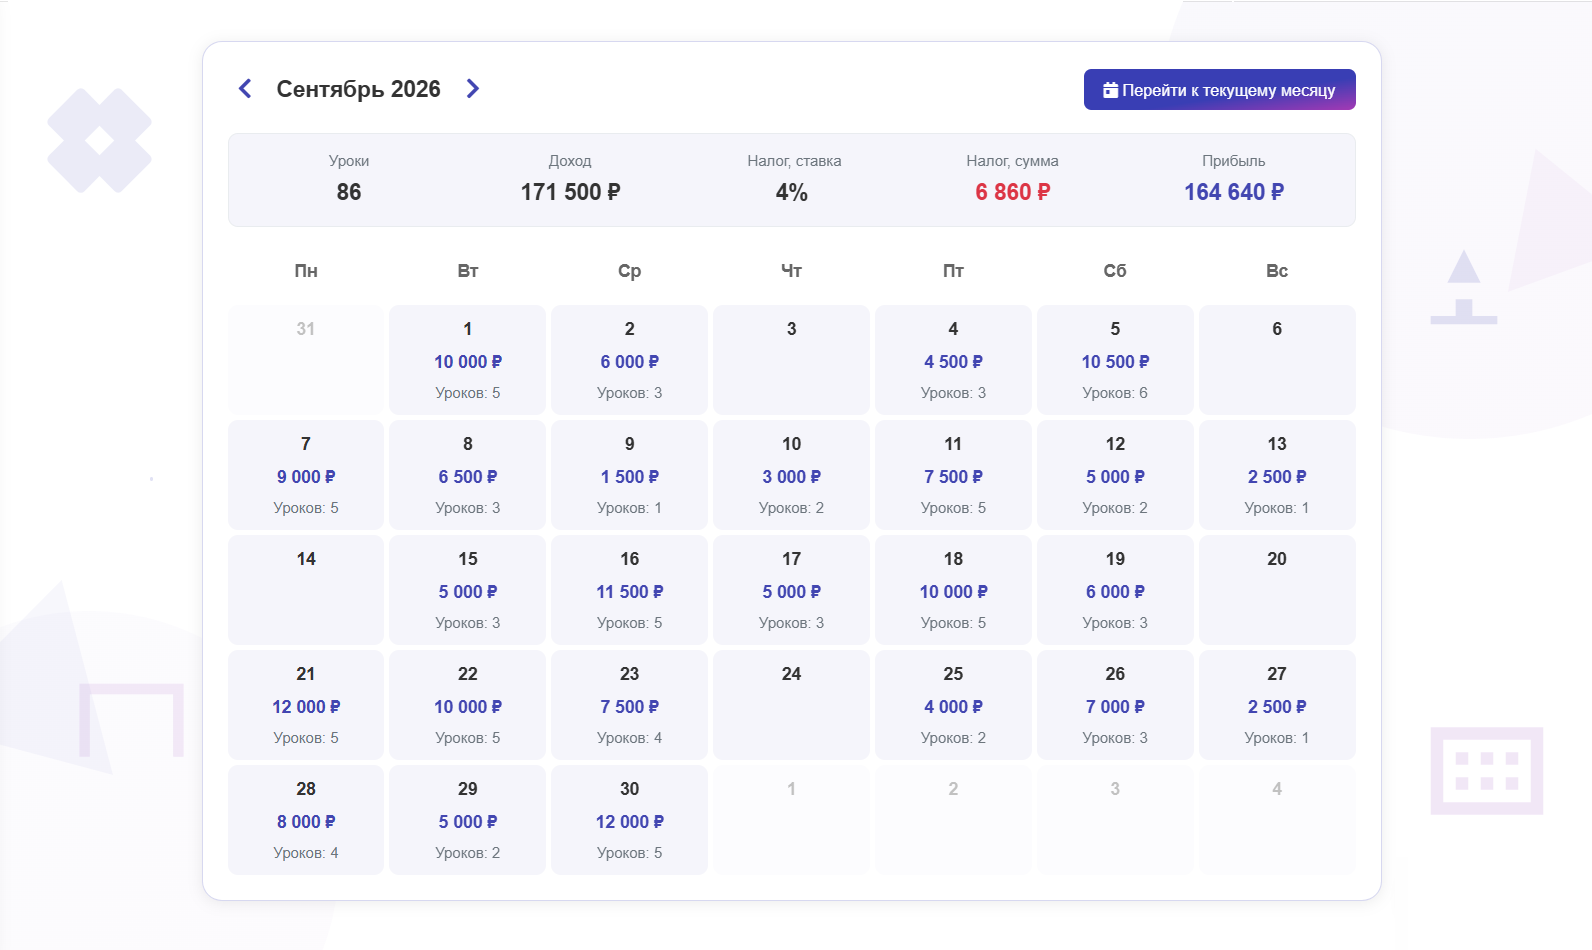
Task: Open September 29 day cell
Action: pyautogui.click(x=468, y=820)
